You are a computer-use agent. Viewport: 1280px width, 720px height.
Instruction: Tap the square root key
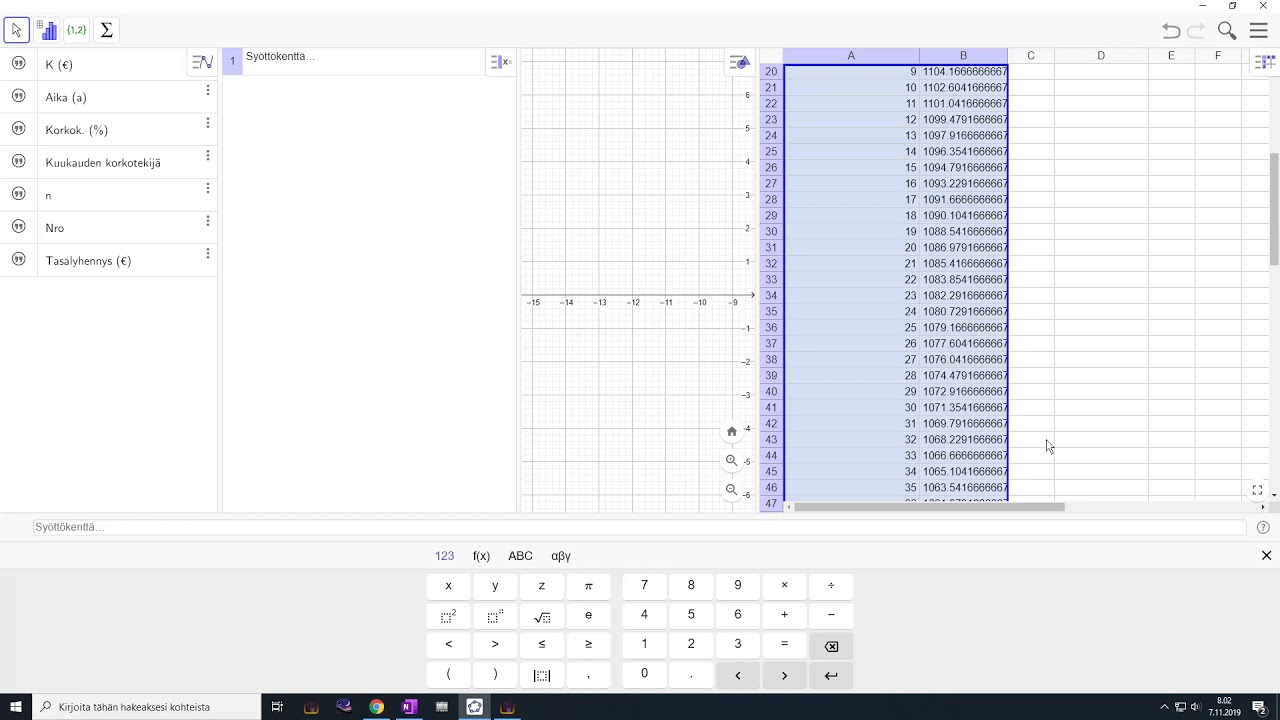tap(541, 616)
